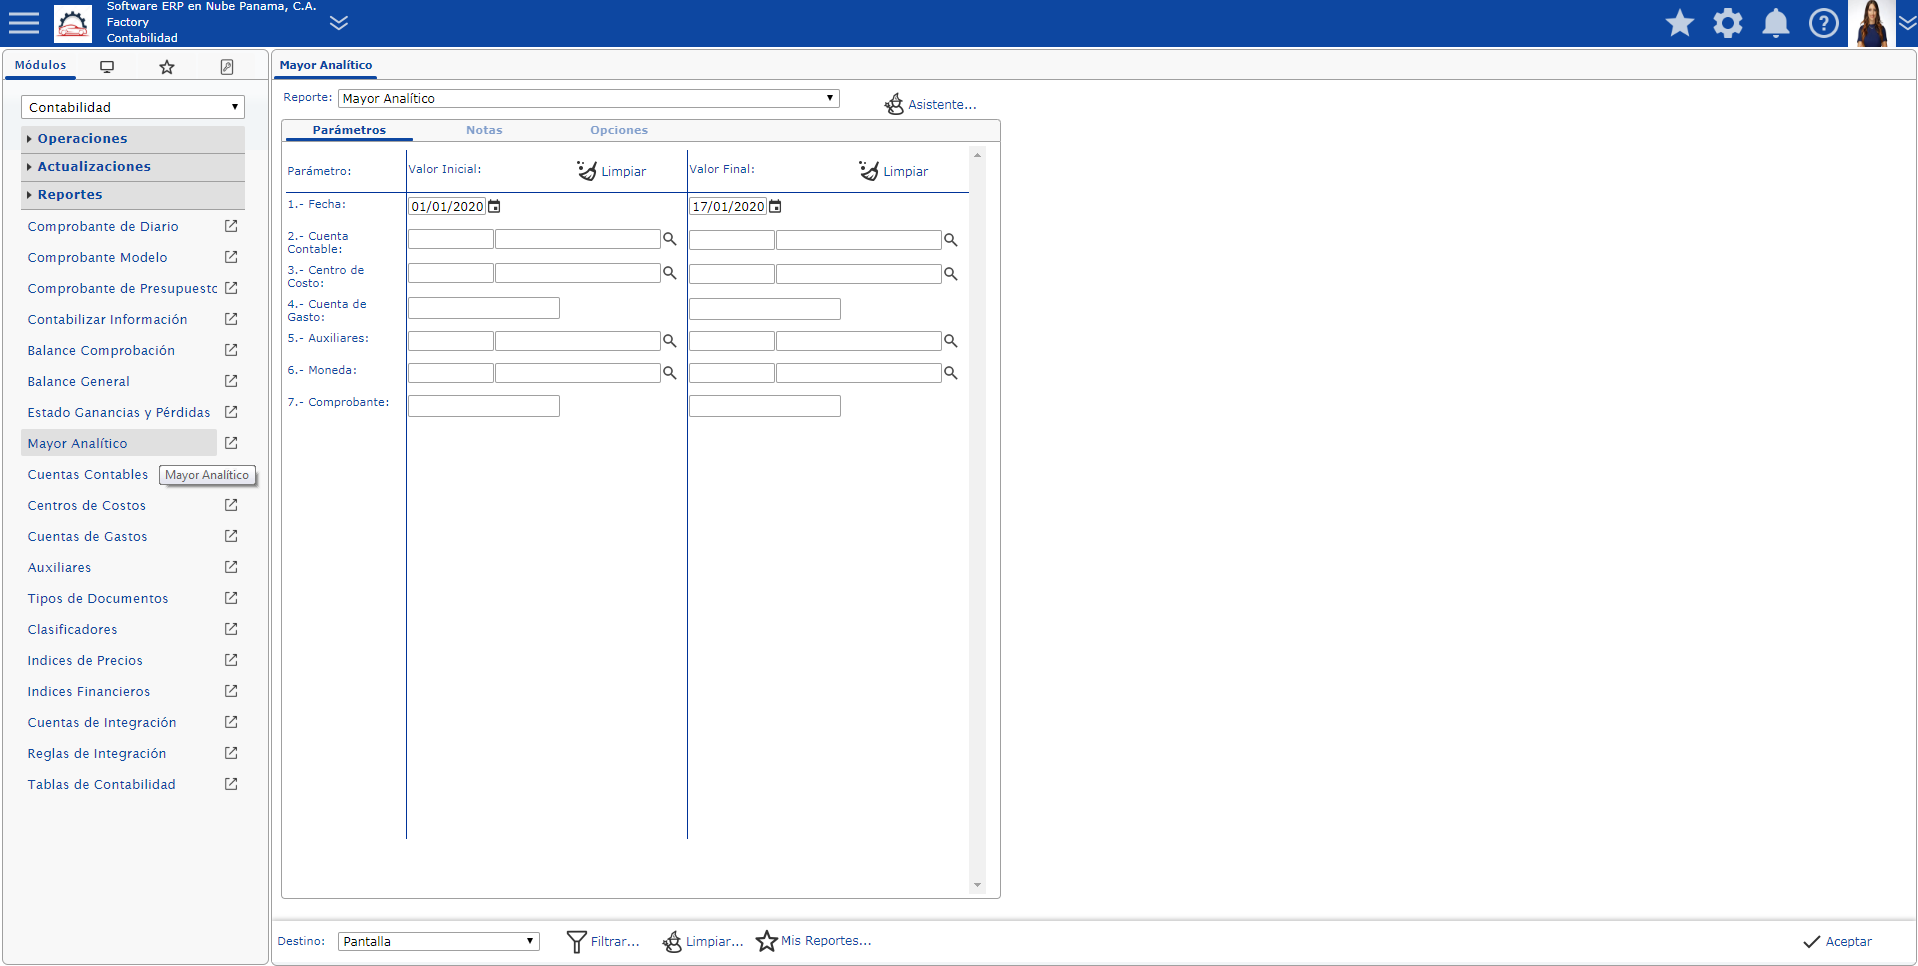The width and height of the screenshot is (1918, 966).
Task: Select the Mayor Analítico page tab
Action: click(326, 65)
